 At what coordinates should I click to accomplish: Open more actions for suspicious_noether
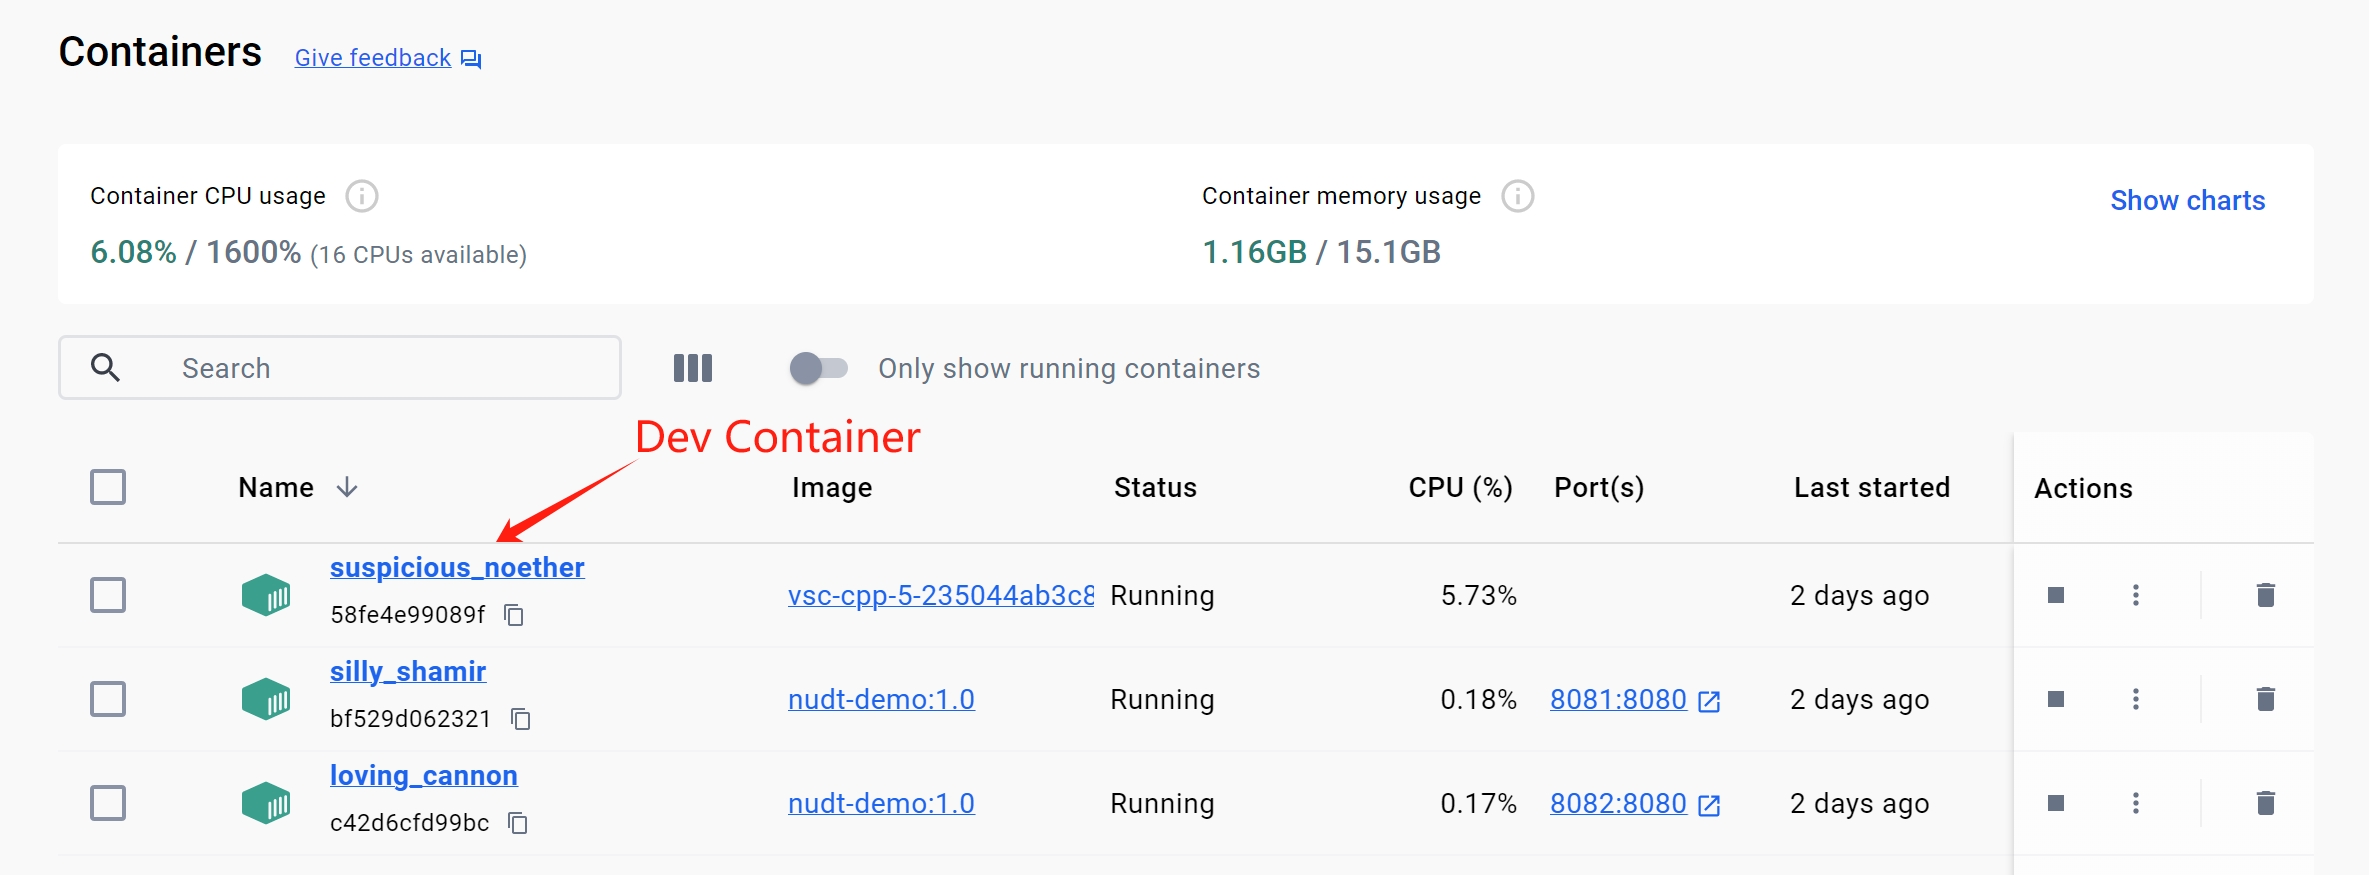pyautogui.click(x=2135, y=596)
